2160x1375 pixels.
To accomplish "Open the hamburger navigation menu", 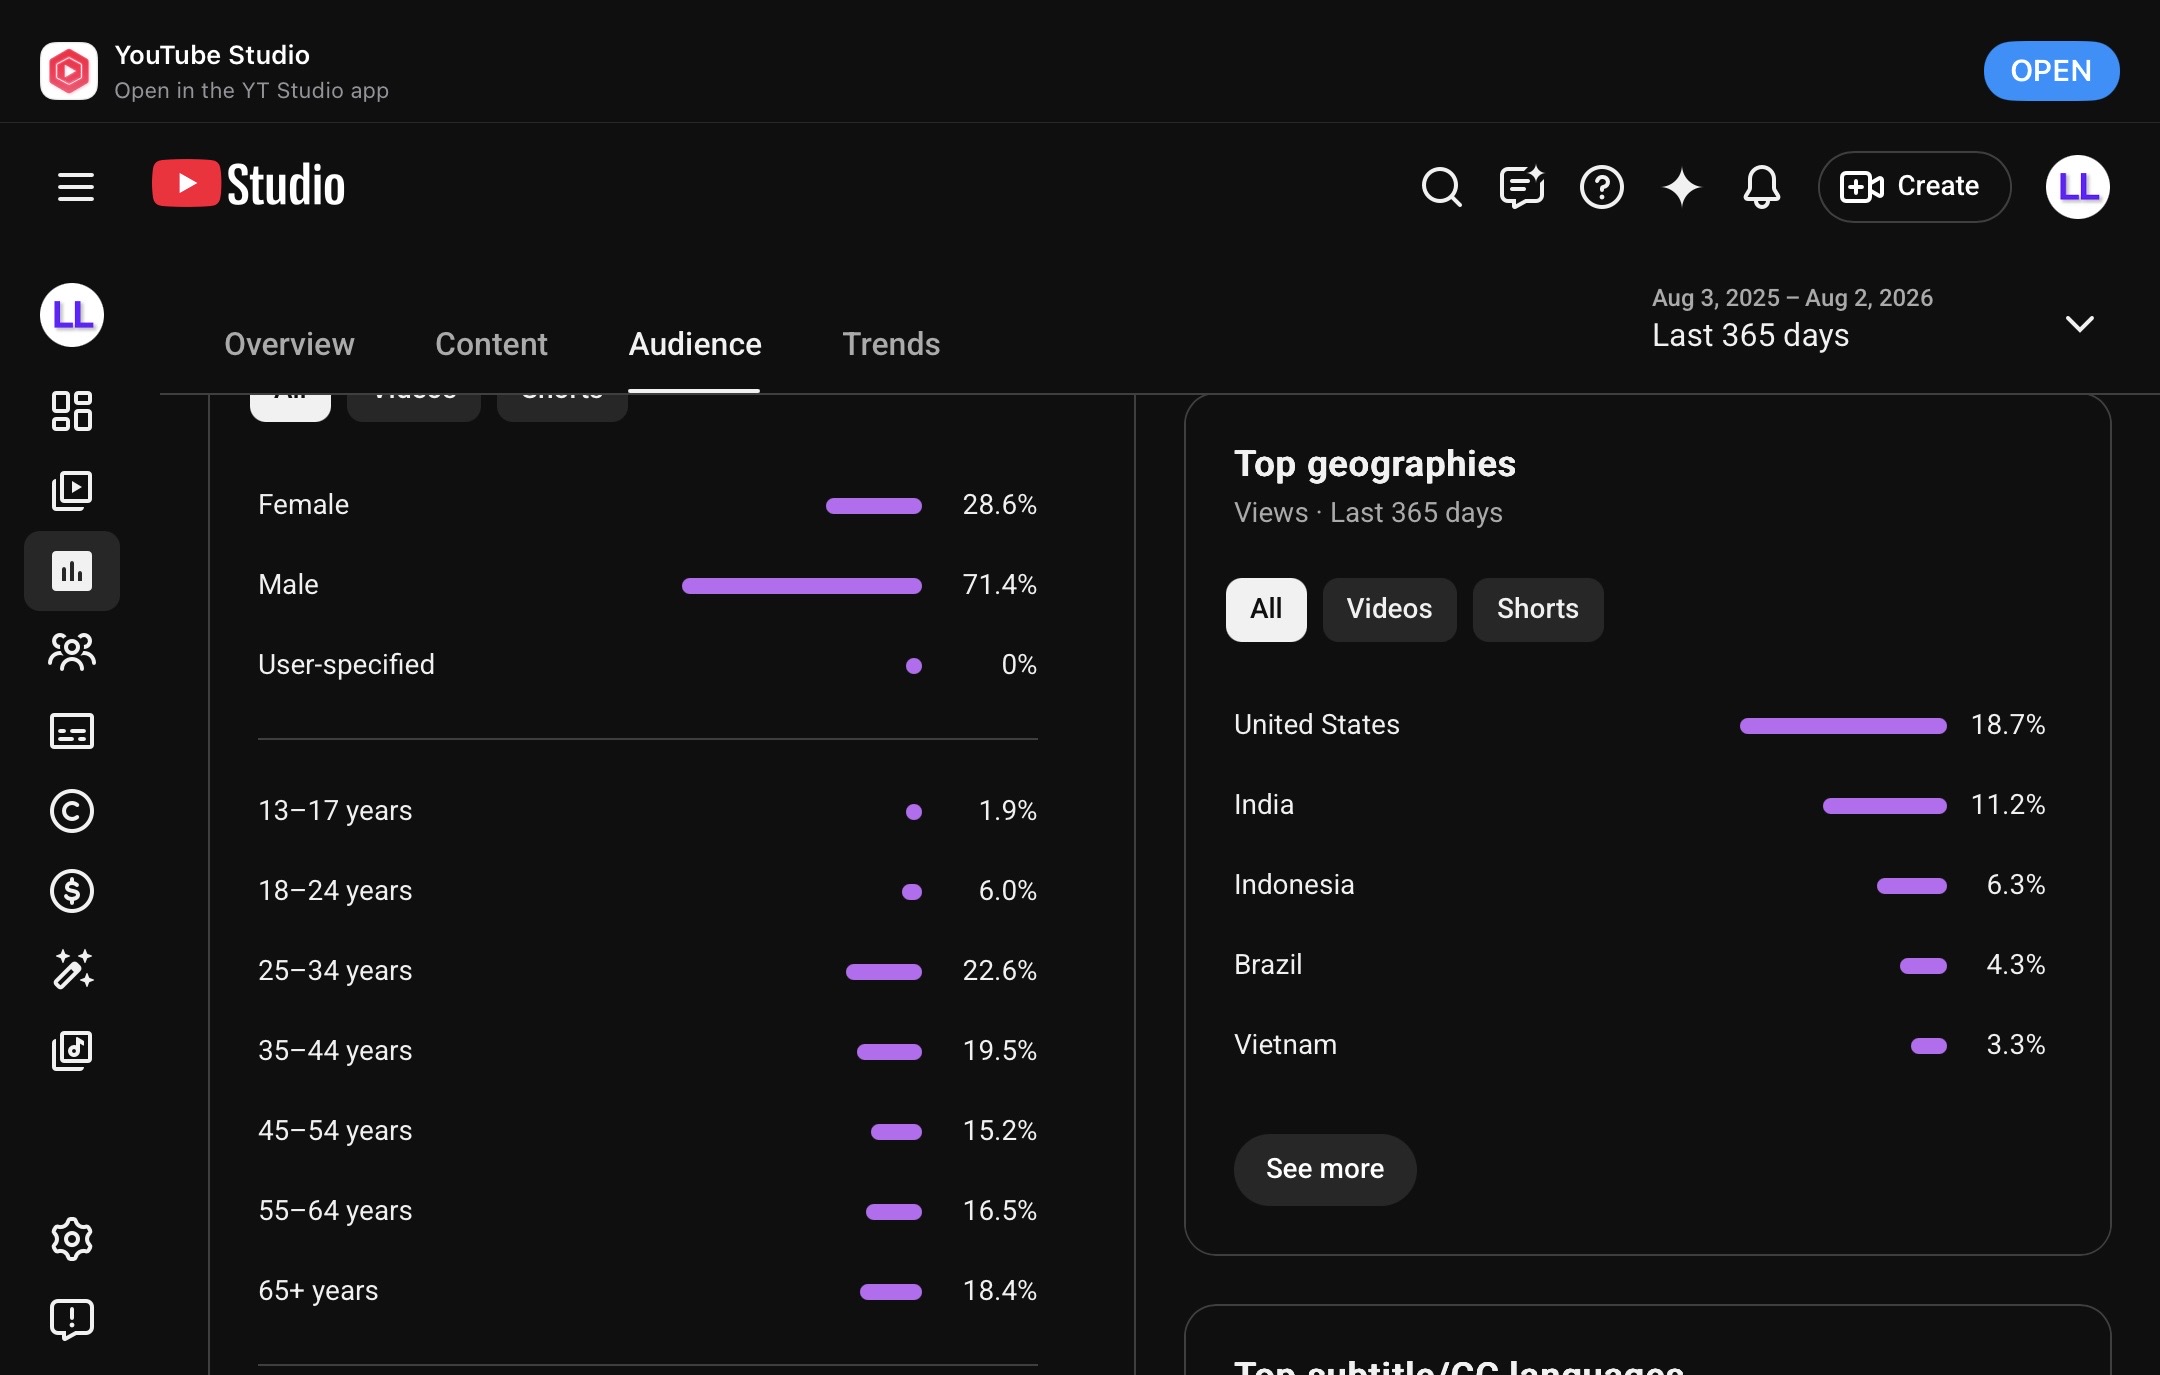I will click(76, 187).
